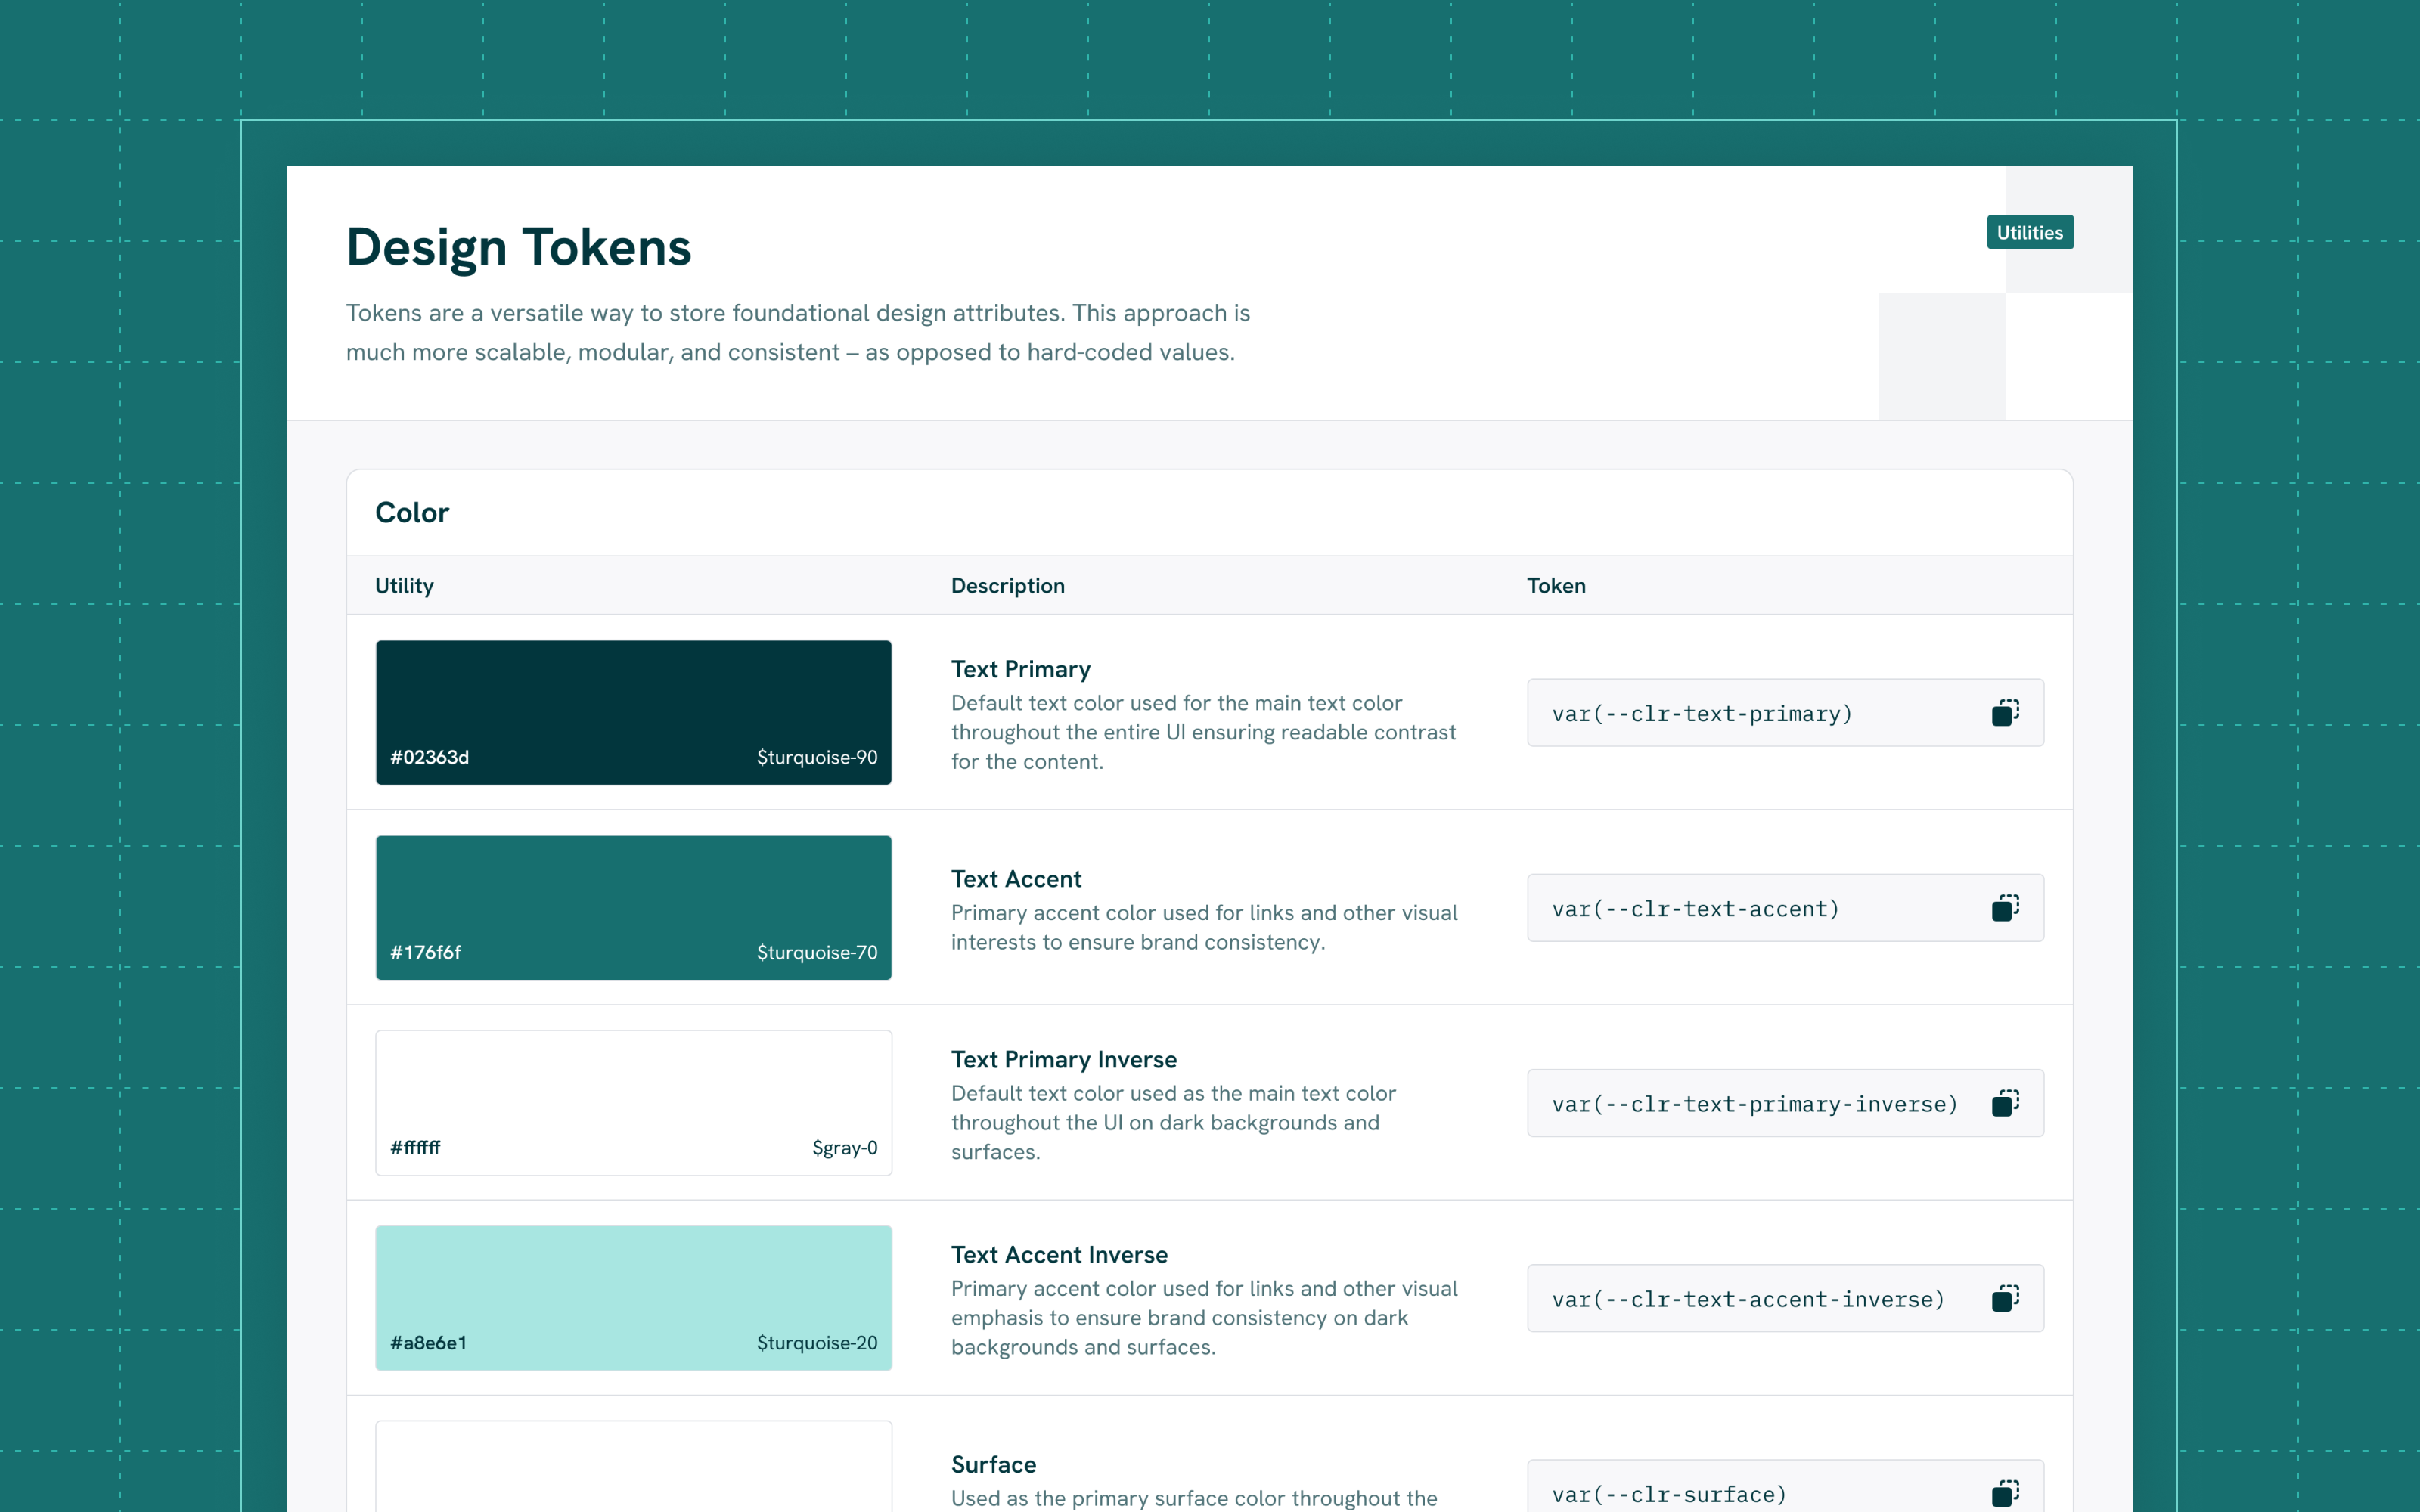Click the Description column header
Screen dimensions: 2420x1512
click(1007, 586)
